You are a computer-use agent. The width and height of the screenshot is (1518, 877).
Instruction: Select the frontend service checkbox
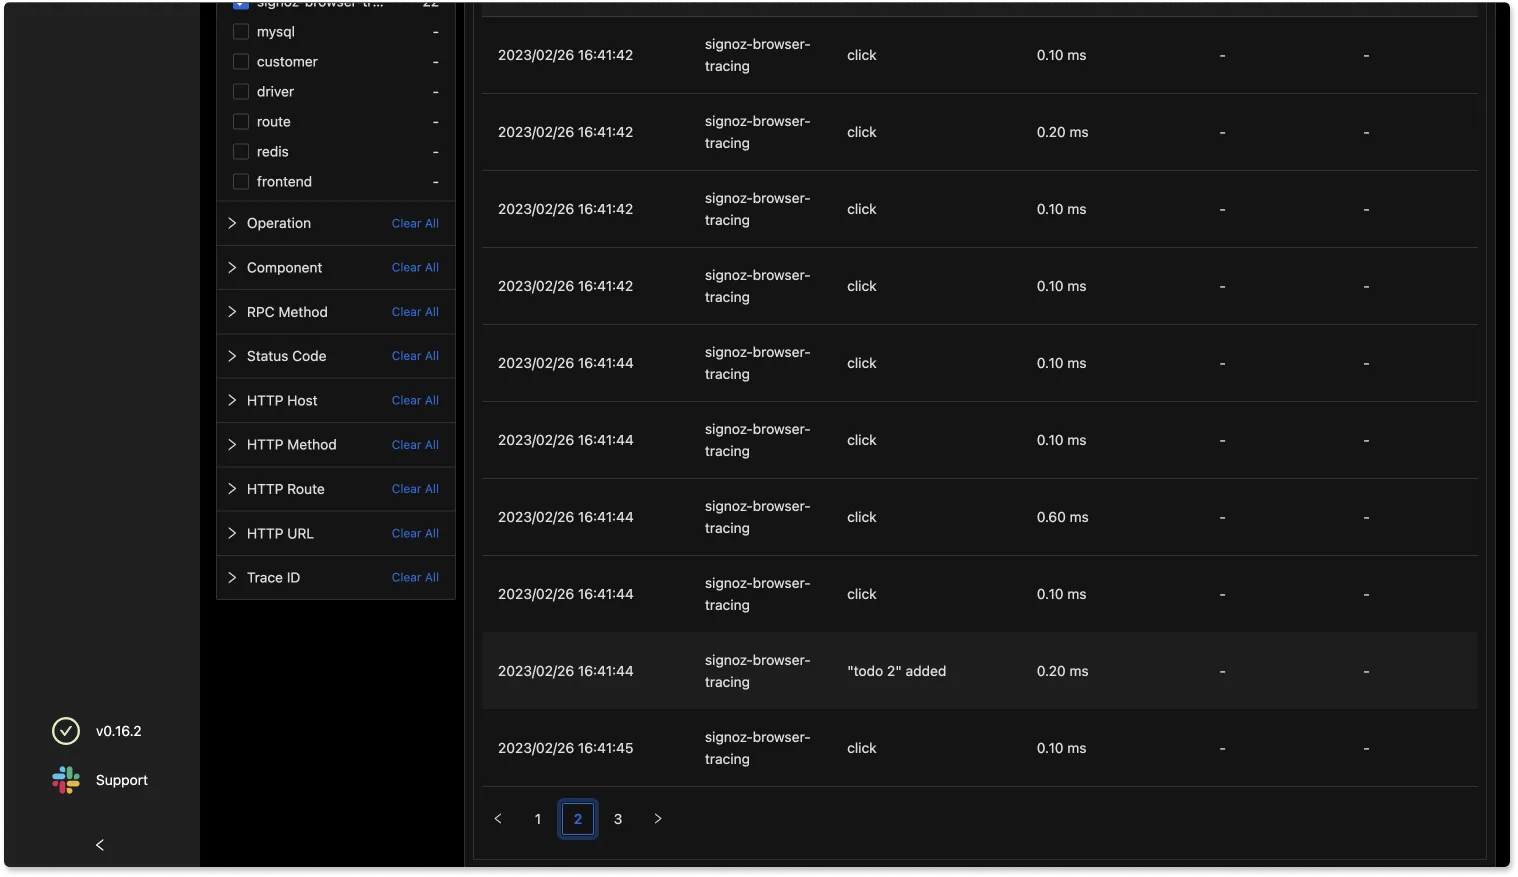pos(241,182)
